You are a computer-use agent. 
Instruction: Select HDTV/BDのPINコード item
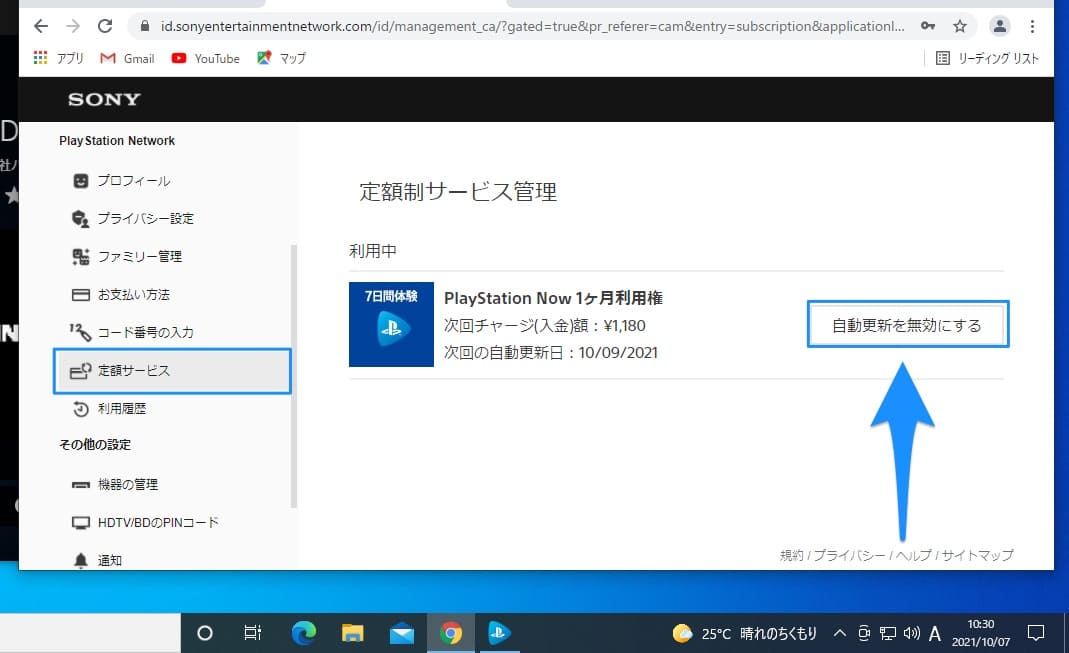pos(157,523)
